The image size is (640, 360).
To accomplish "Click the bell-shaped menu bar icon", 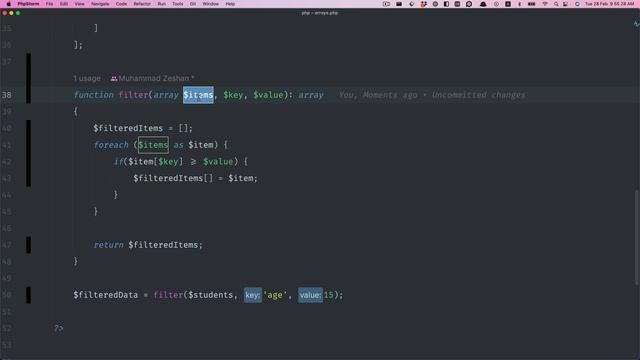I will coord(483,4).
